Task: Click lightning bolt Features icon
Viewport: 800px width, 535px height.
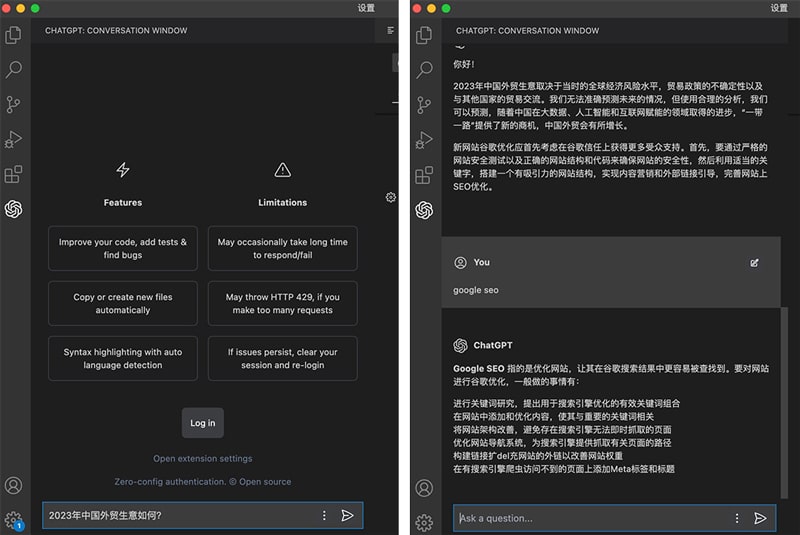Action: [123, 170]
